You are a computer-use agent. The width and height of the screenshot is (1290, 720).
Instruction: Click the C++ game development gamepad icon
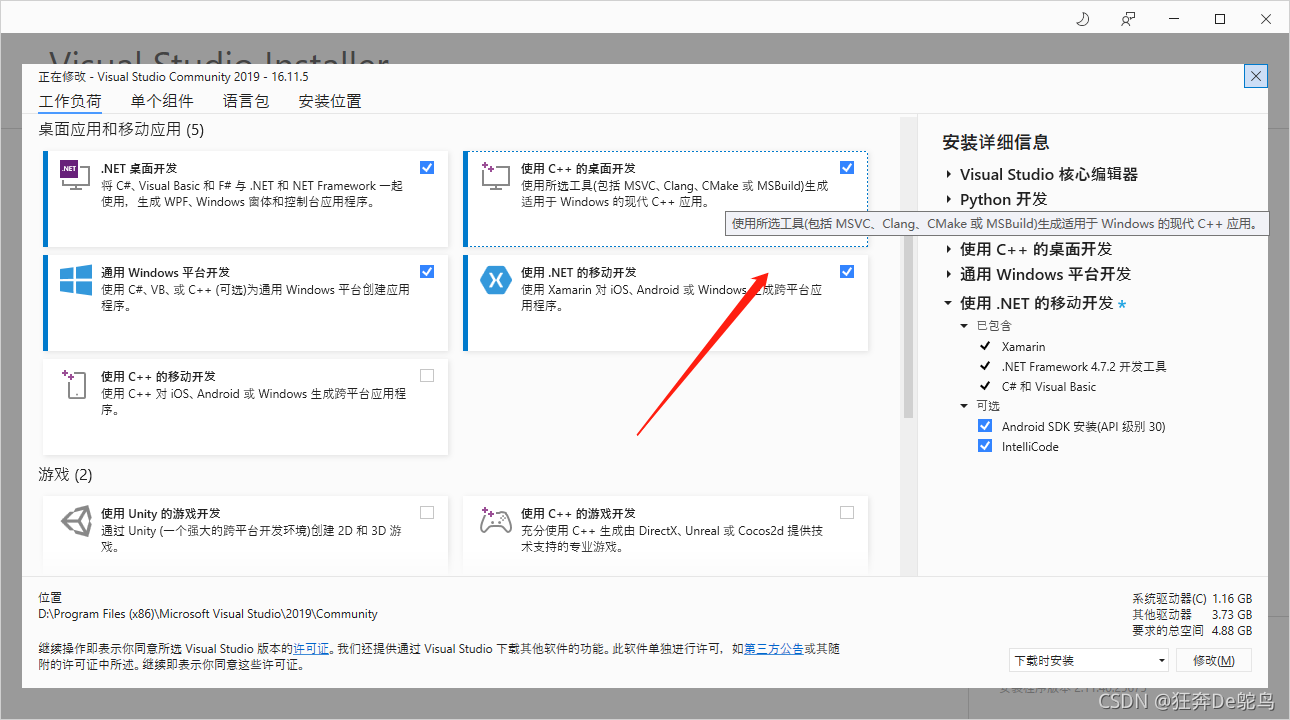pyautogui.click(x=496, y=522)
